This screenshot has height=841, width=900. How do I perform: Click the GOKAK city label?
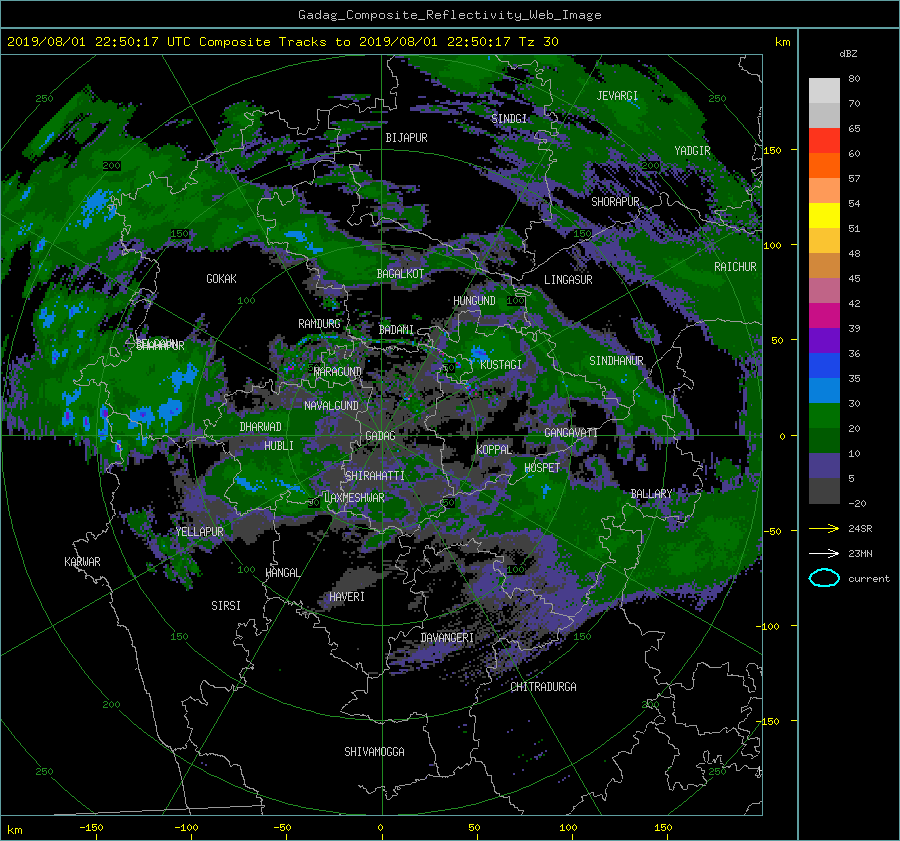pyautogui.click(x=222, y=278)
